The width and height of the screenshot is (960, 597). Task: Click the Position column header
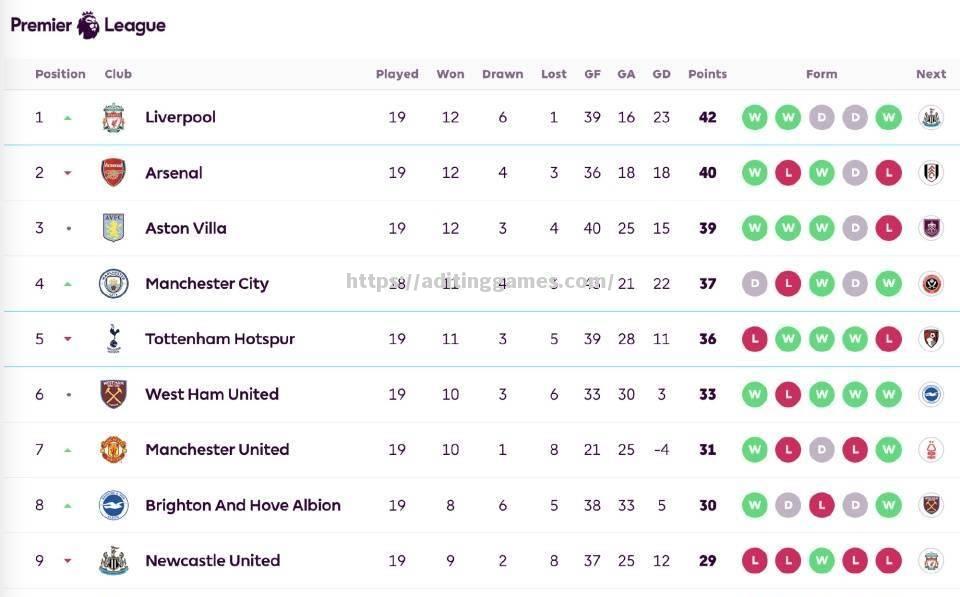[60, 74]
